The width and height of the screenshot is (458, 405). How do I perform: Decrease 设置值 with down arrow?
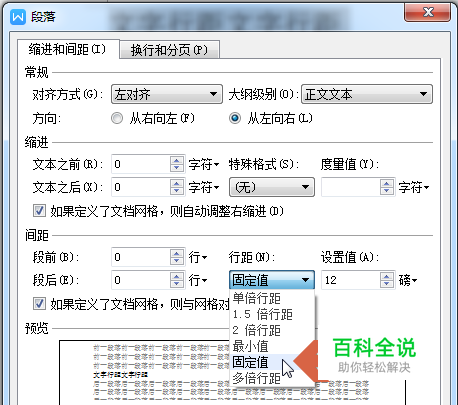click(x=387, y=284)
